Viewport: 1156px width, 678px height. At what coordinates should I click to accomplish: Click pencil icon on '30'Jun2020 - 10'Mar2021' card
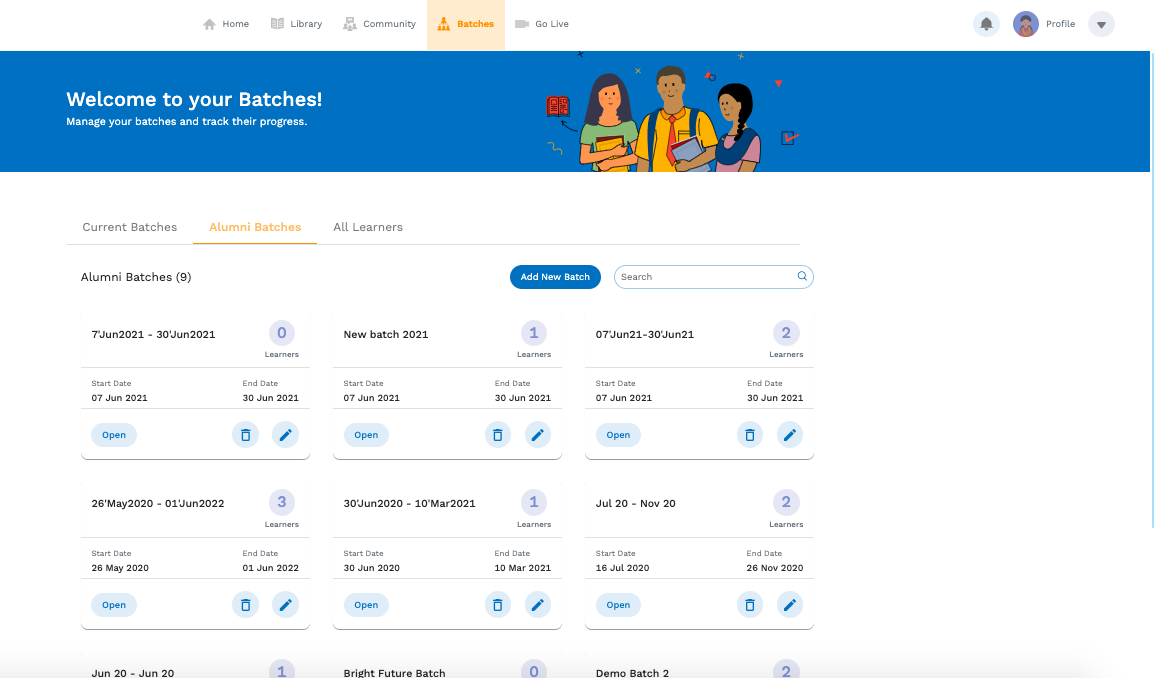(538, 605)
